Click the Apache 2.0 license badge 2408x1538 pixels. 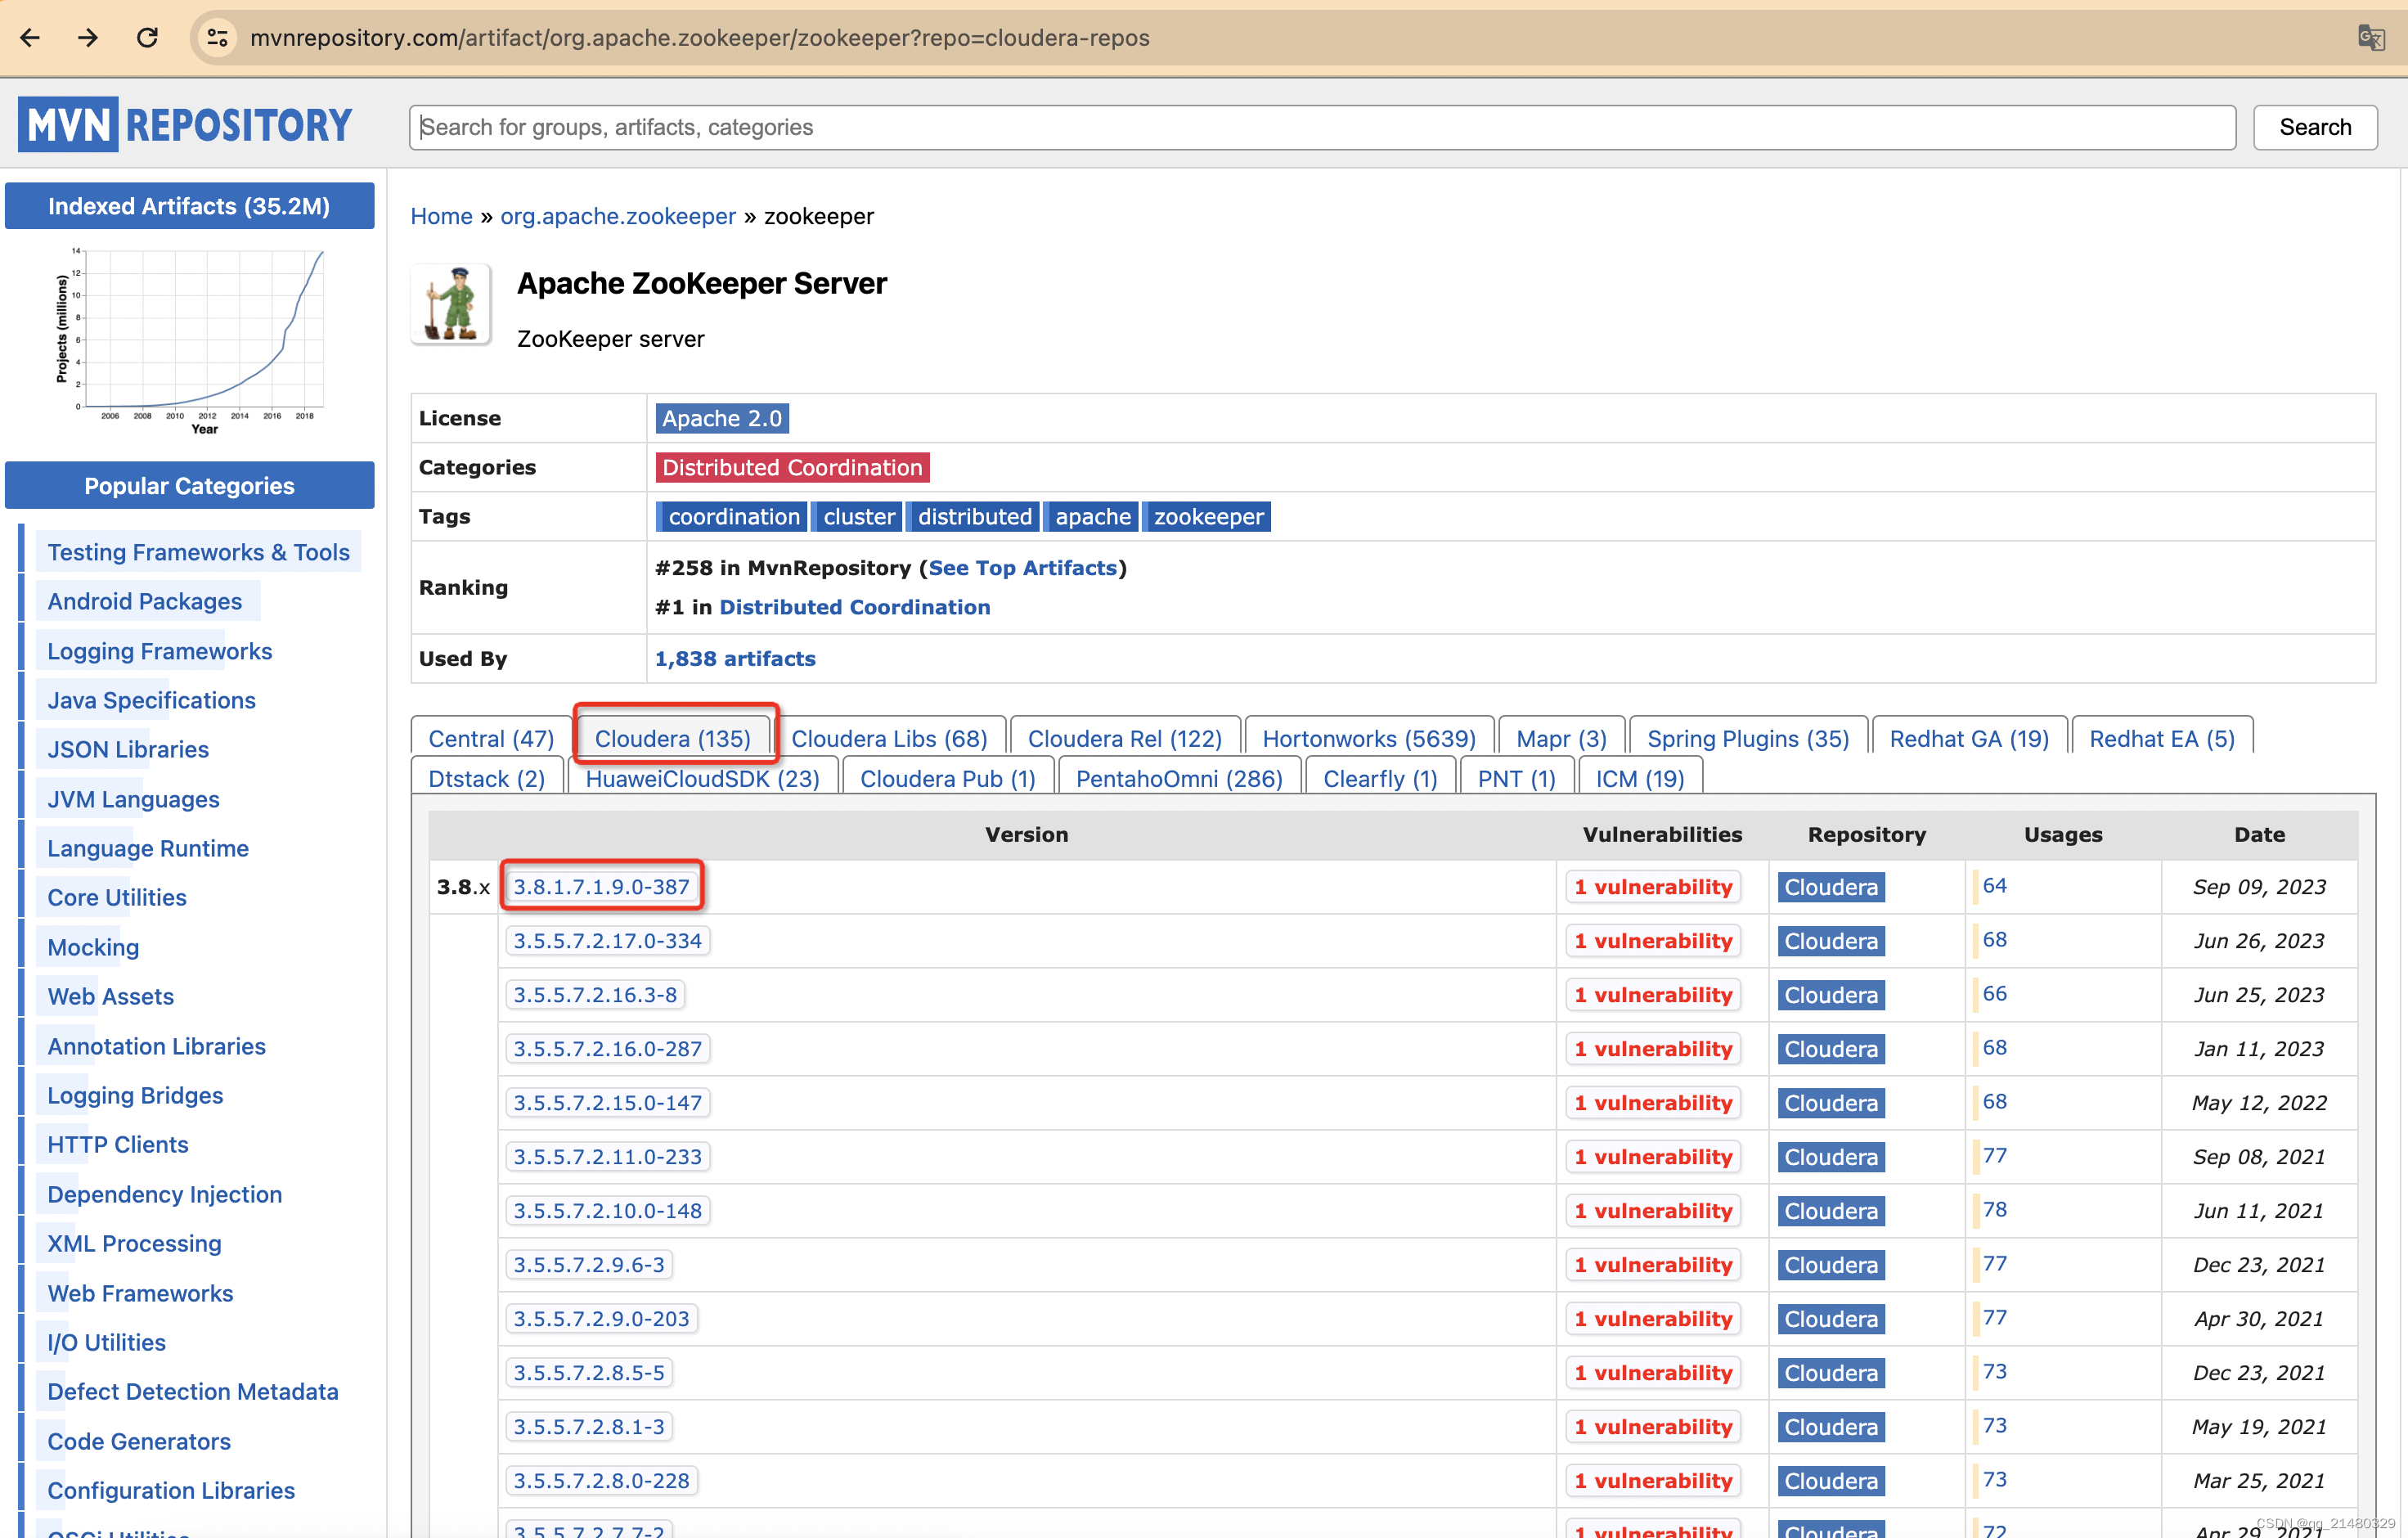coord(722,418)
